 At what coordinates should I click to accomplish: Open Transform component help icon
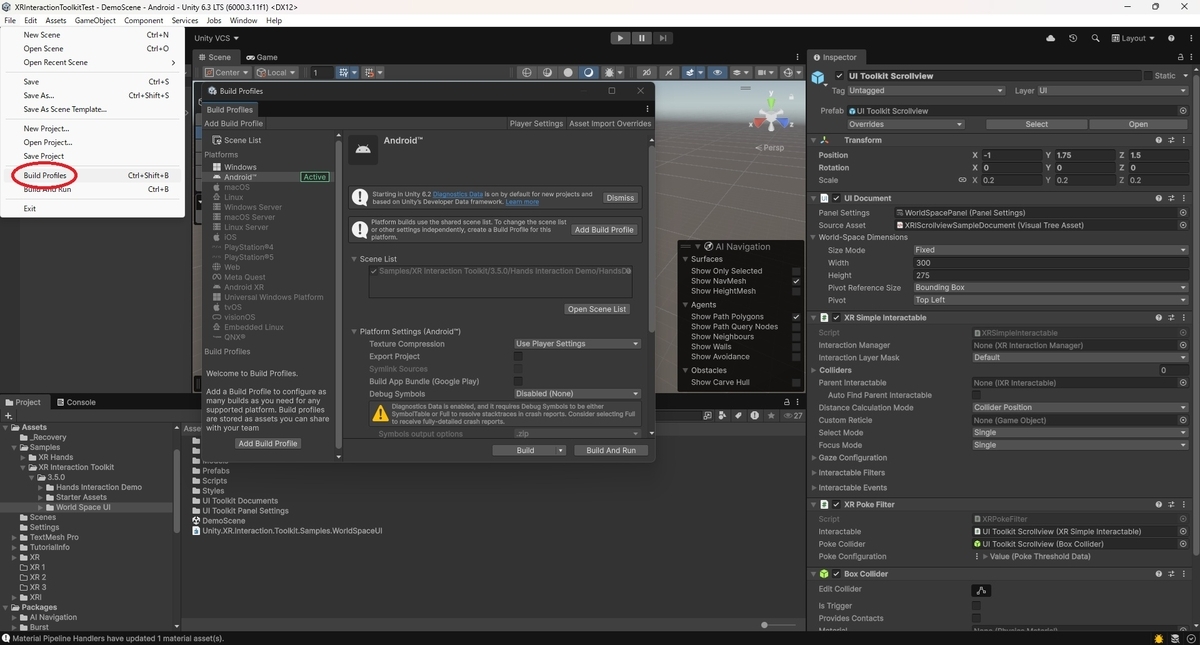(x=1159, y=140)
